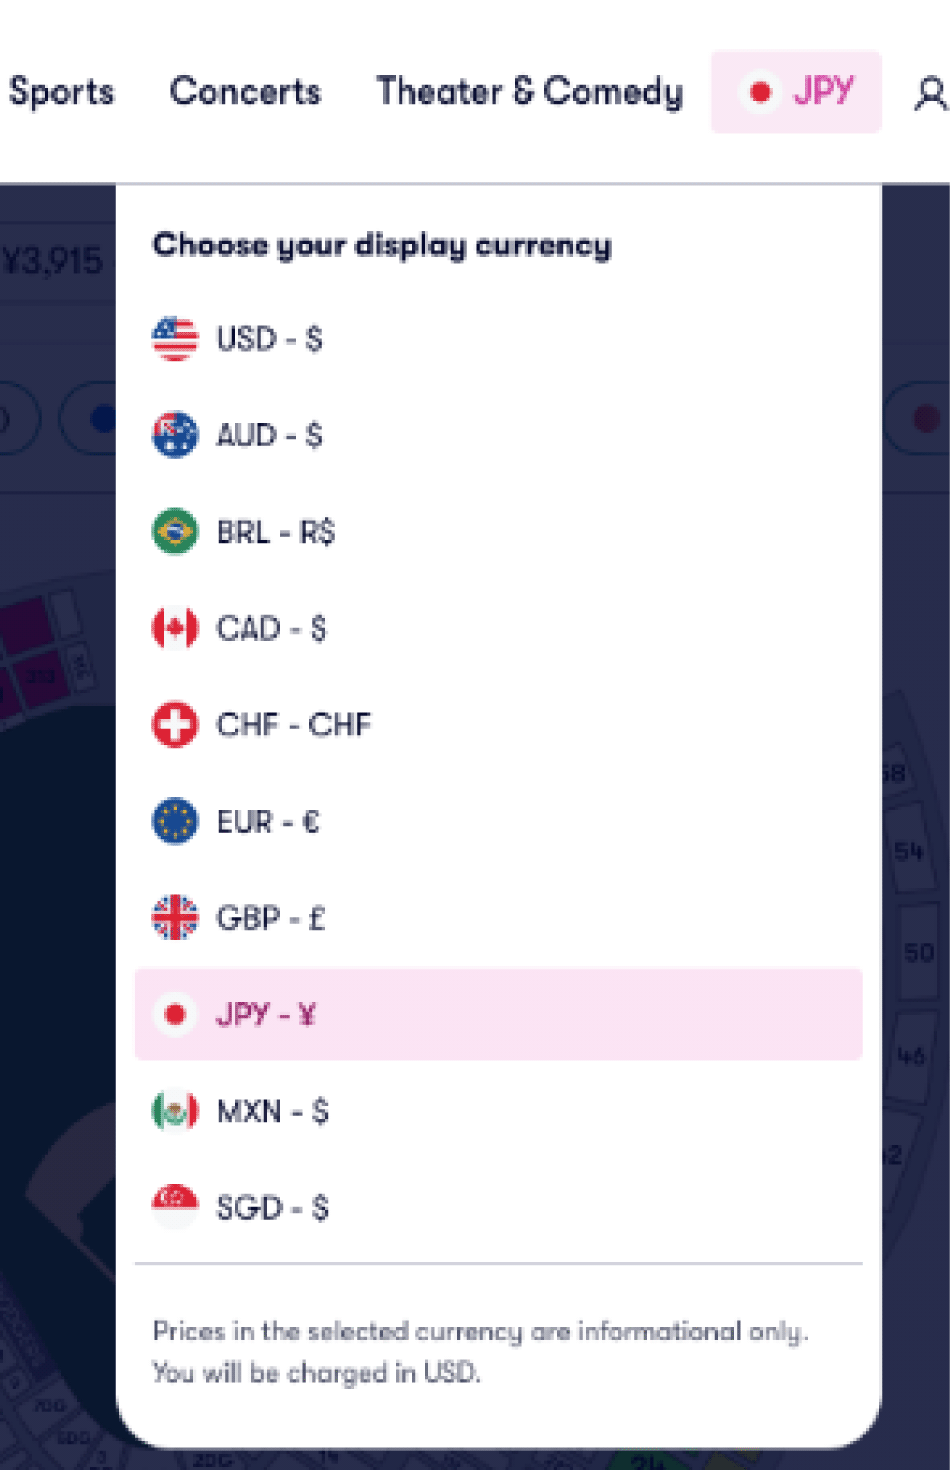Choose GBP - £ currency label

pyautogui.click(x=271, y=918)
